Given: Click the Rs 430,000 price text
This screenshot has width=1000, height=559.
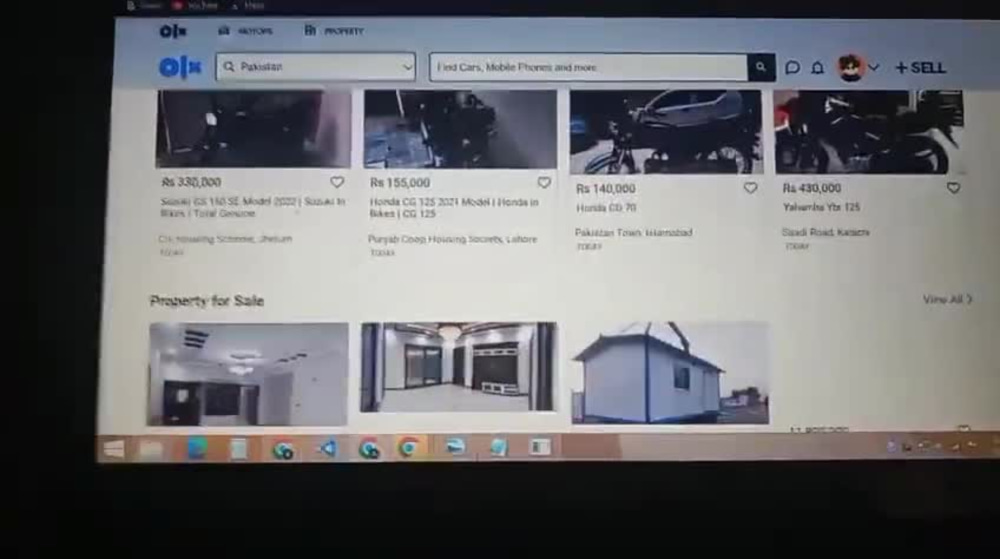Looking at the screenshot, I should [x=812, y=188].
